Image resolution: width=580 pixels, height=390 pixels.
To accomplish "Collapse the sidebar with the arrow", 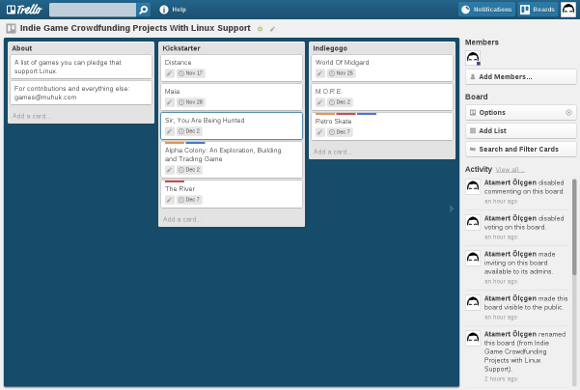I will (452, 208).
